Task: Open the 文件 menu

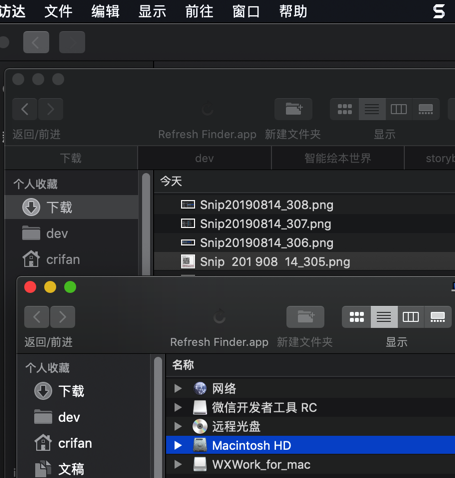Action: [58, 11]
